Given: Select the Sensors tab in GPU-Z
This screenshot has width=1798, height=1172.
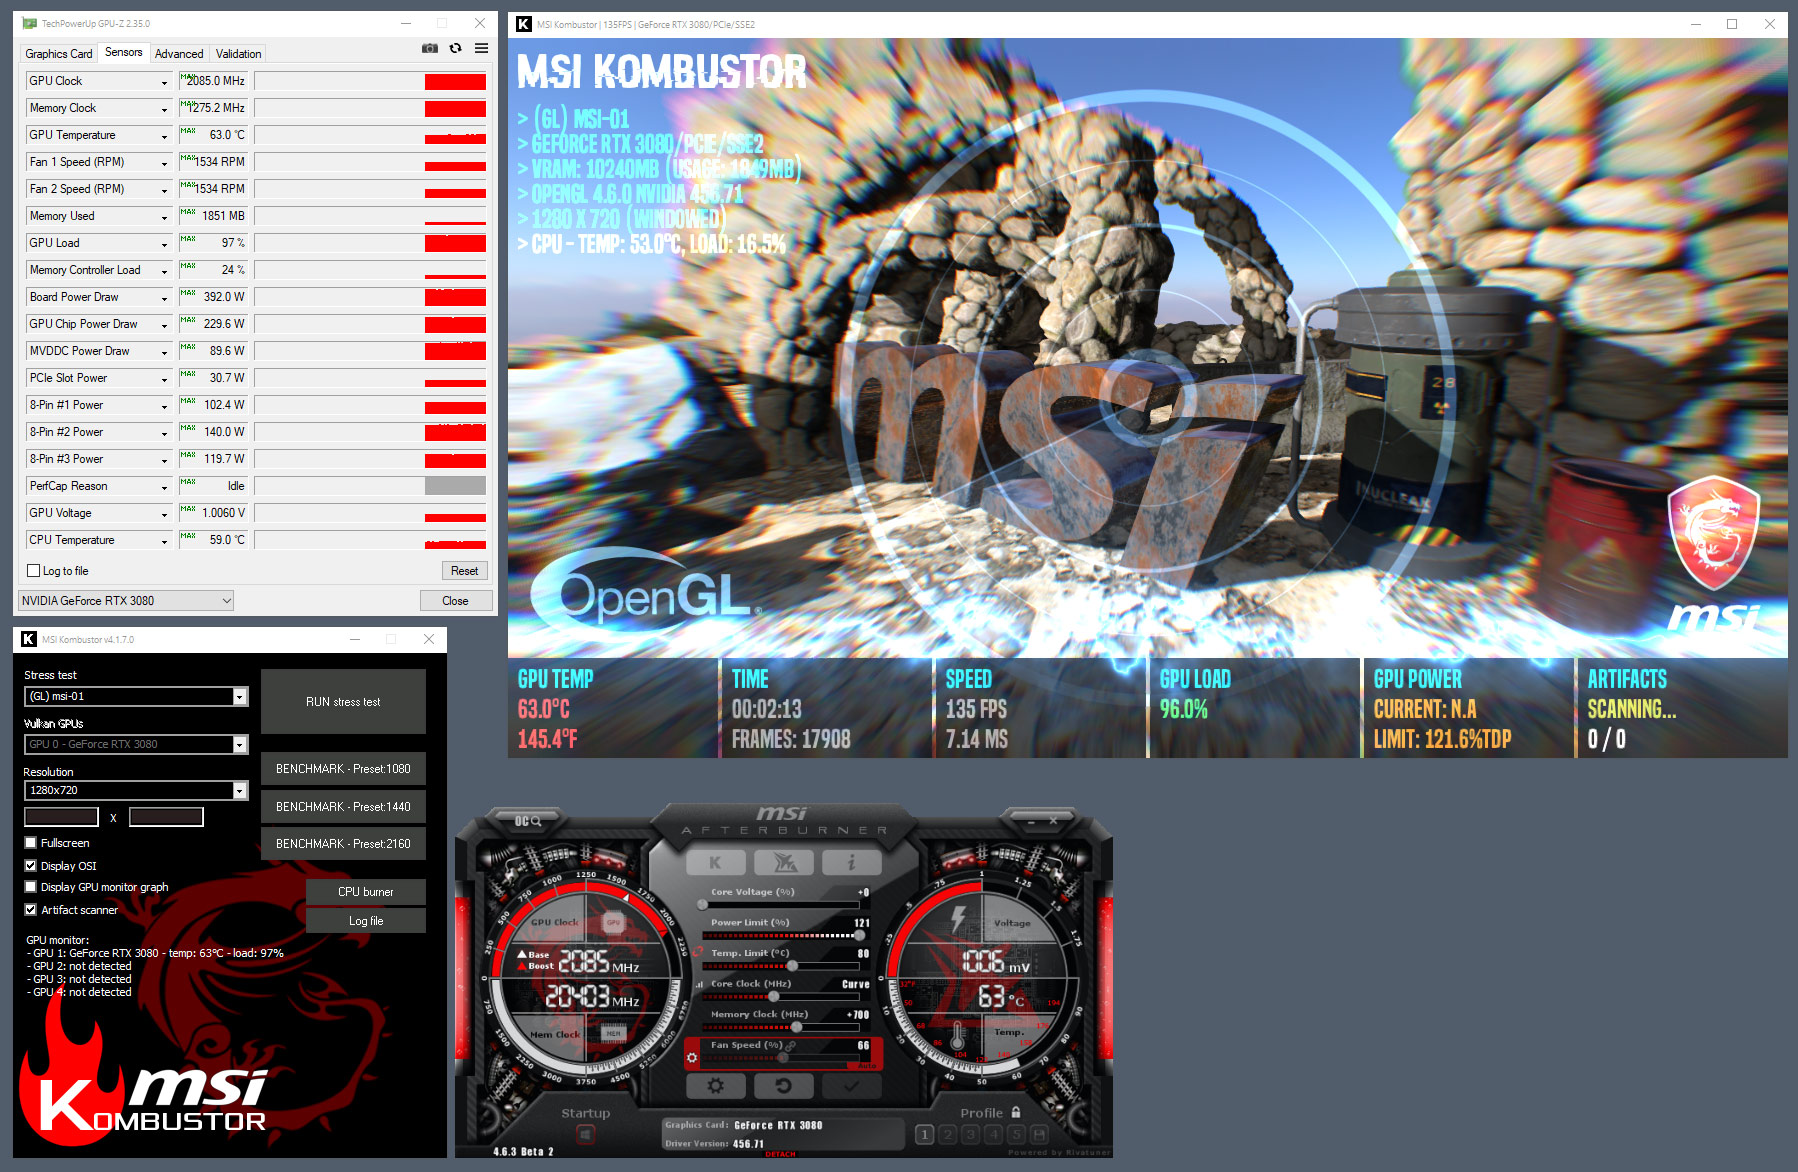Looking at the screenshot, I should coord(124,52).
